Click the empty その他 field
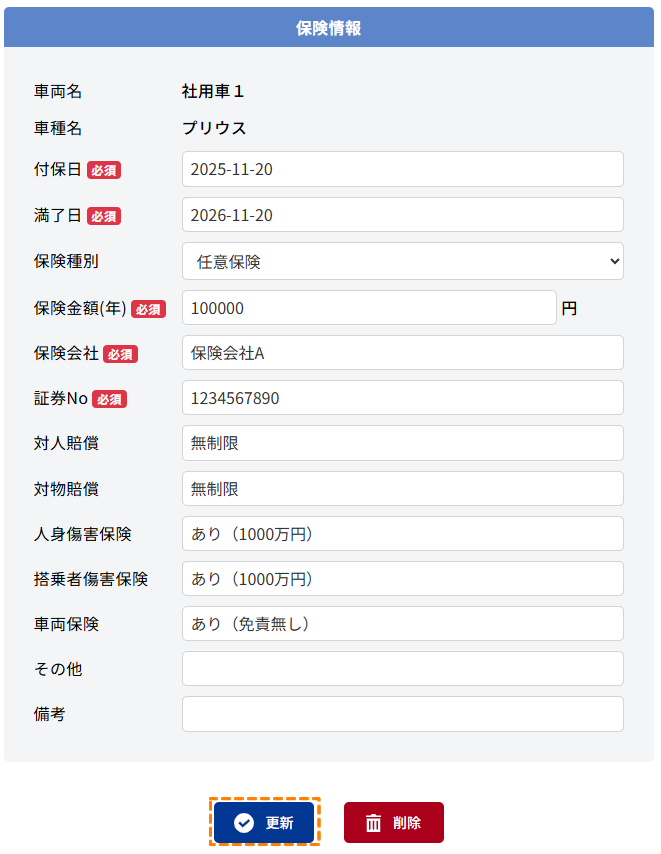This screenshot has width=661, height=854. [402, 669]
